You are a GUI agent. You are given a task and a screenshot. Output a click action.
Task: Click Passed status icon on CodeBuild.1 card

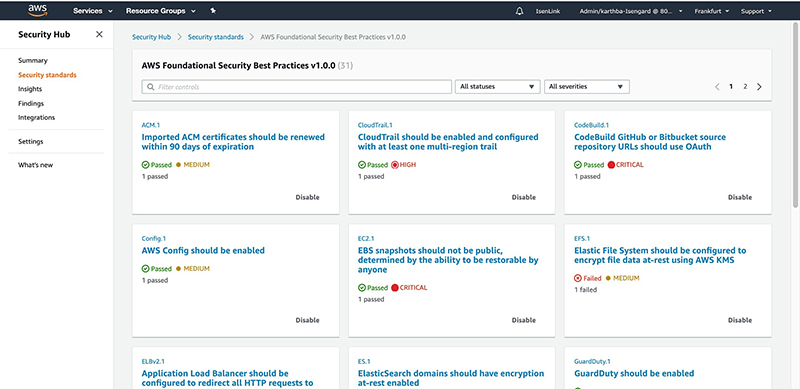578,165
